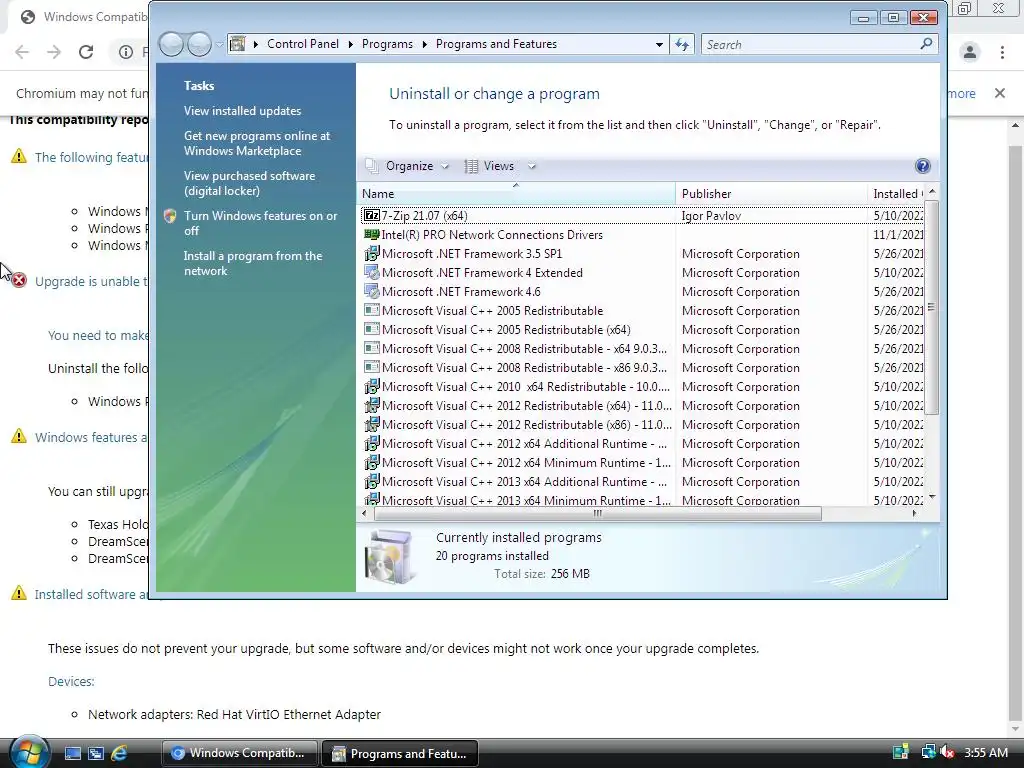Click the Show Desktop Quick Launch icon
Screen dimensions: 1024x768
pyautogui.click(x=72, y=753)
